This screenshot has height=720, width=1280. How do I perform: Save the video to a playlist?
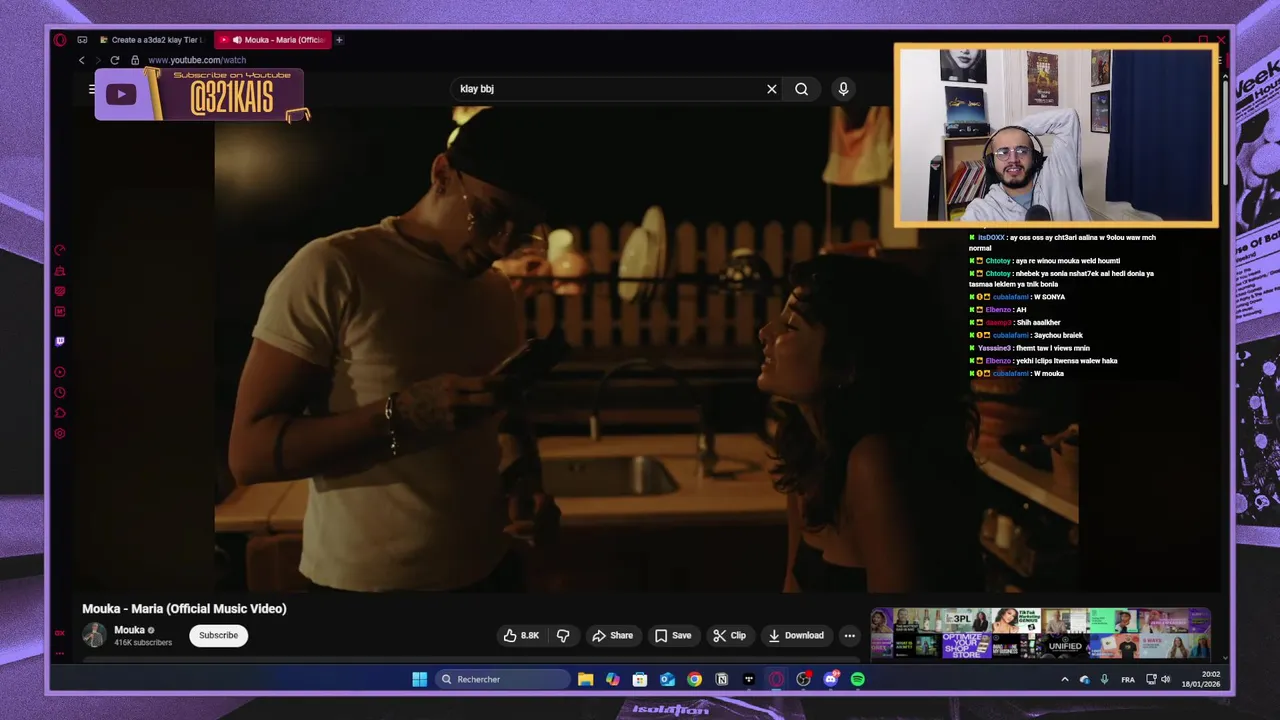673,635
